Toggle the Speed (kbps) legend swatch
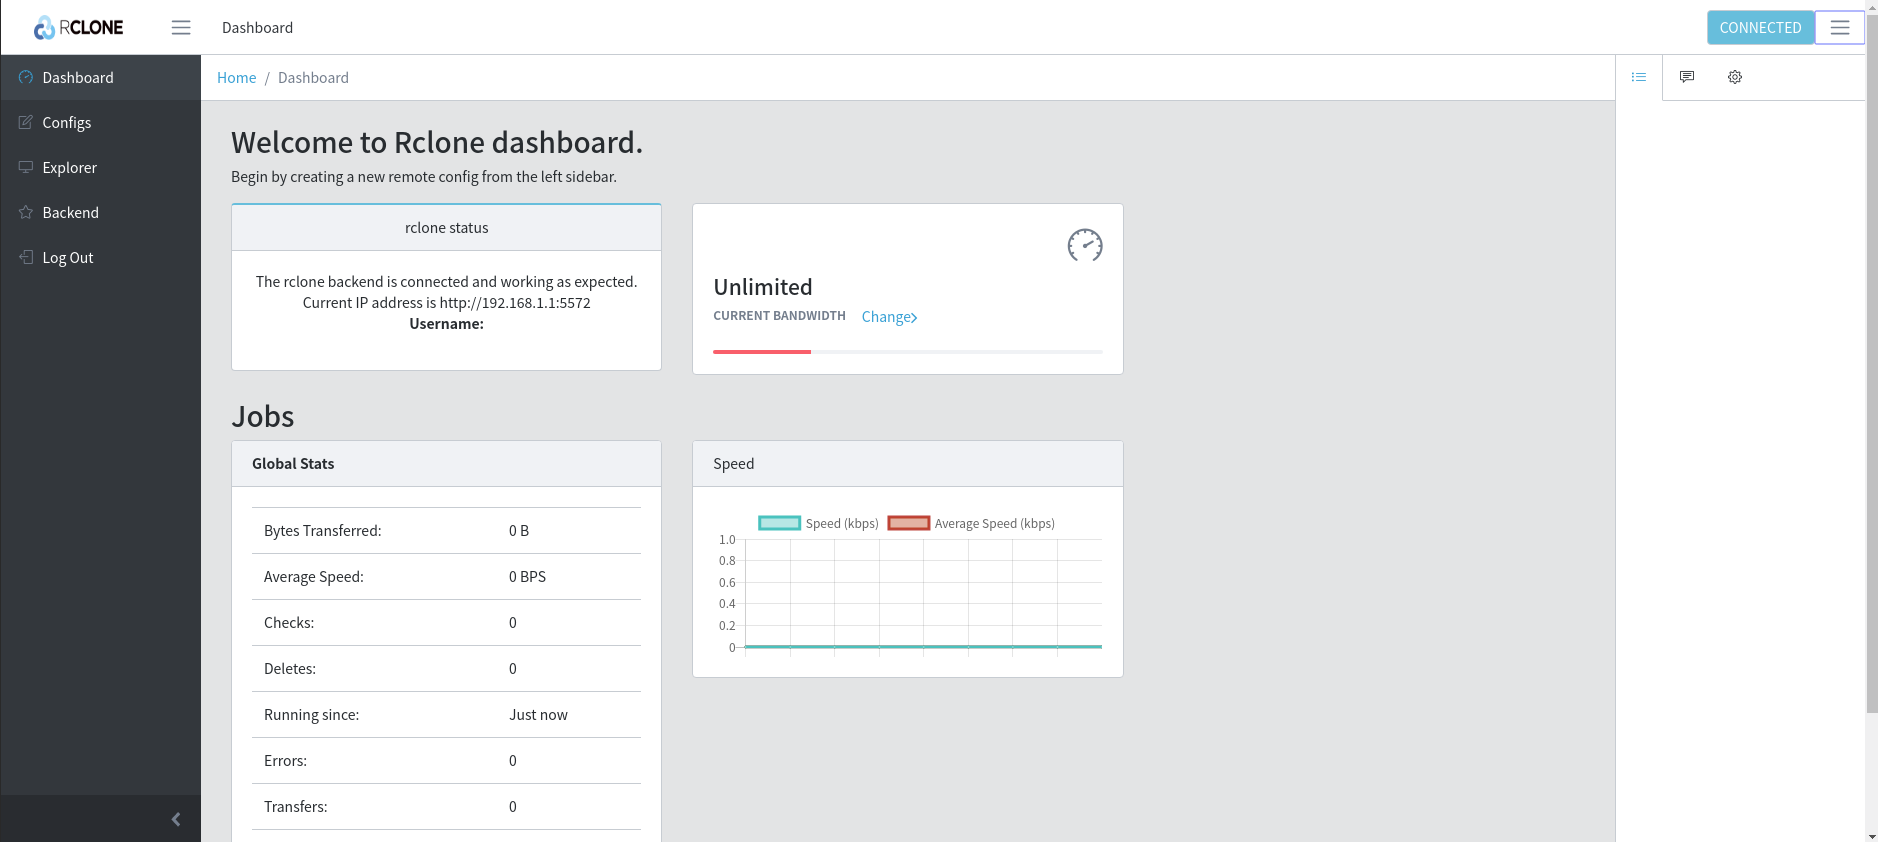Screen dimensions: 1878x842 (x=780, y=523)
